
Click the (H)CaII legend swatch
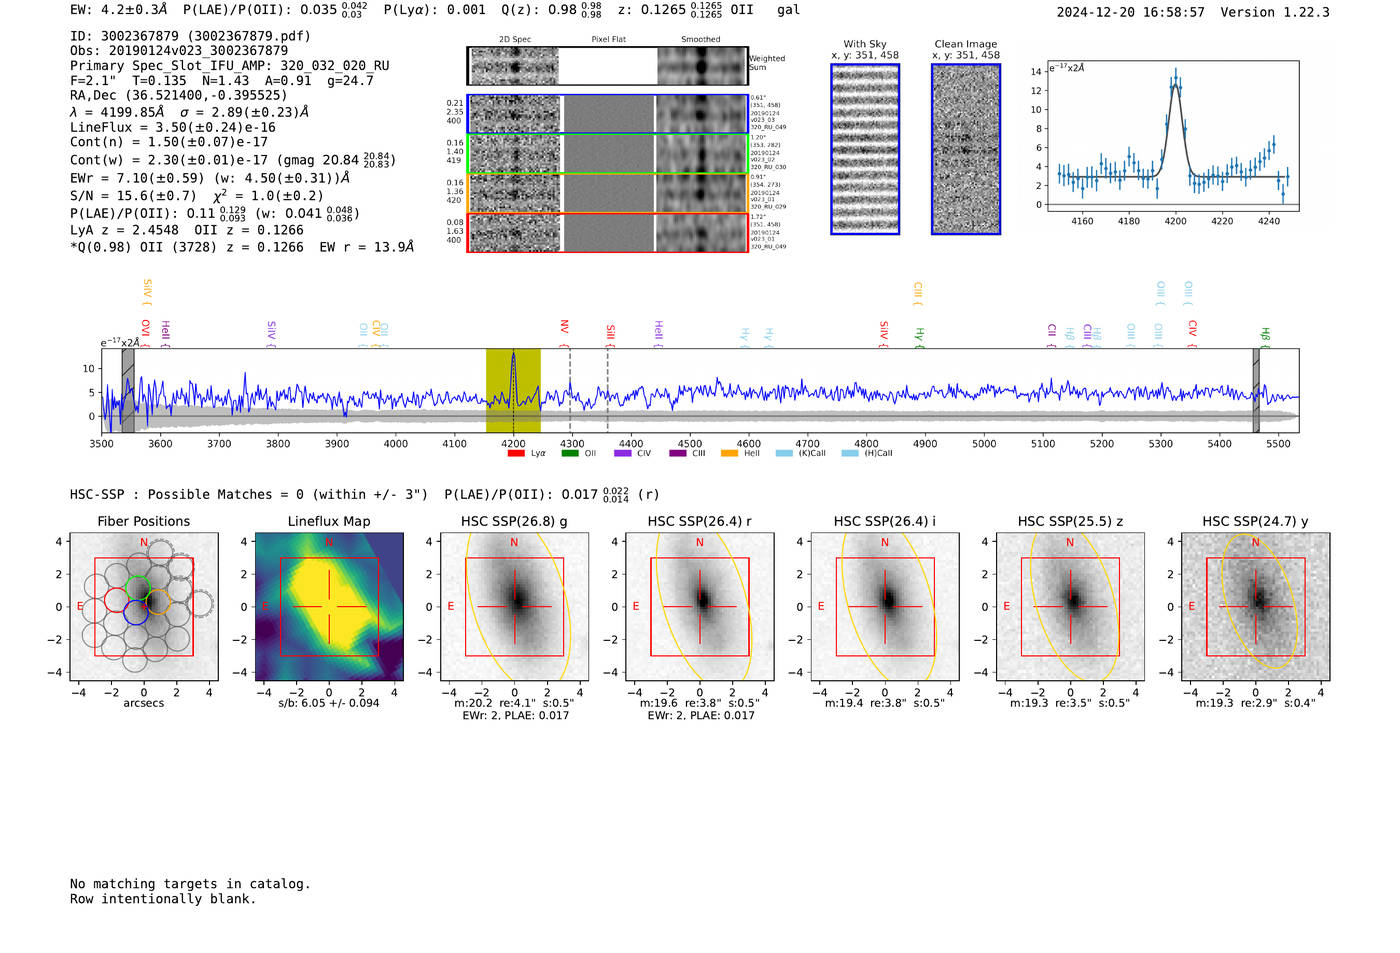[x=850, y=453]
